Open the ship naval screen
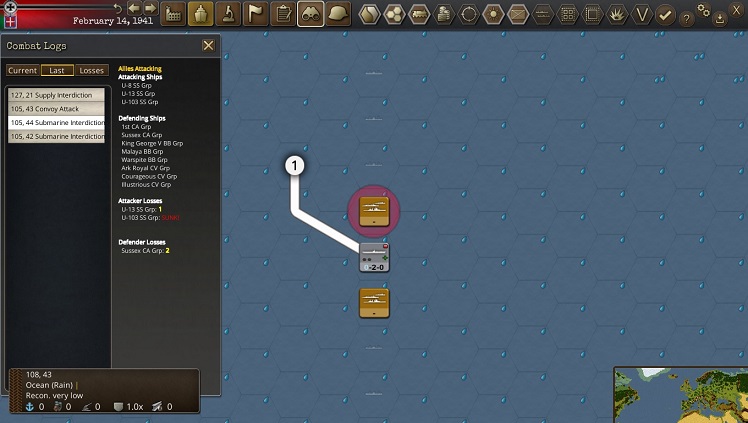Screen dimensions: 748x423 pos(200,13)
